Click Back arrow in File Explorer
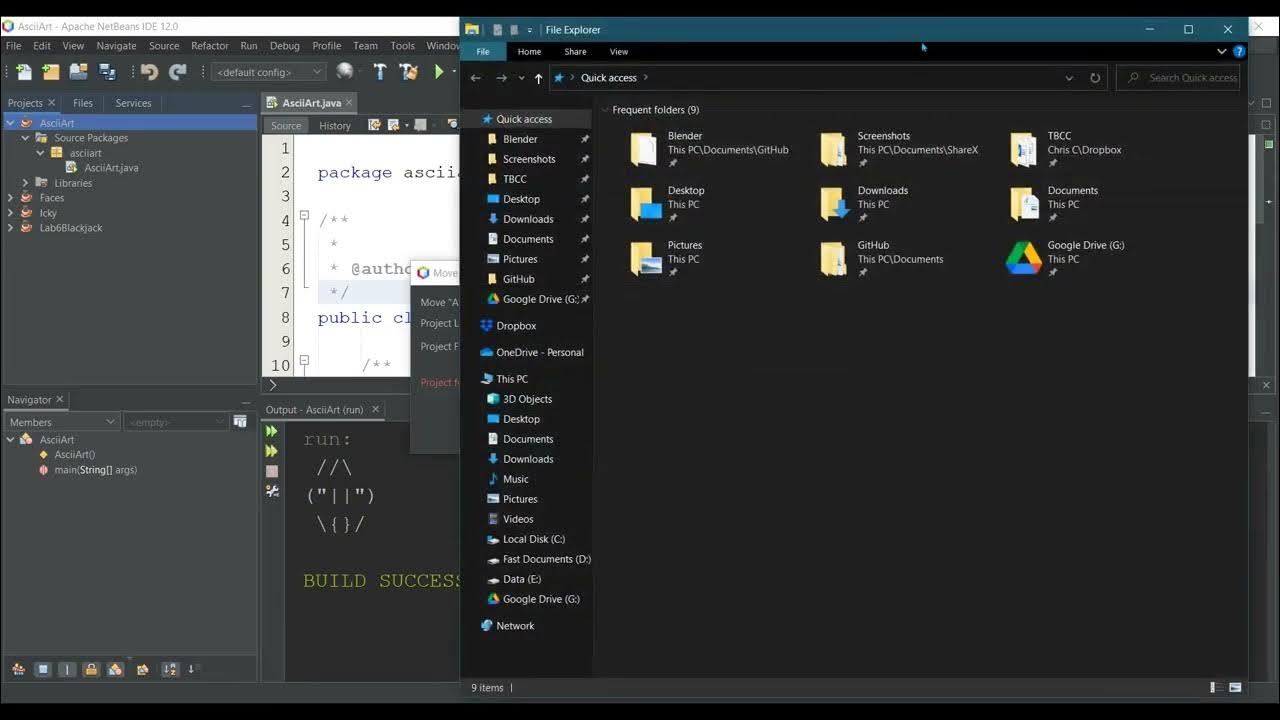 [x=476, y=78]
